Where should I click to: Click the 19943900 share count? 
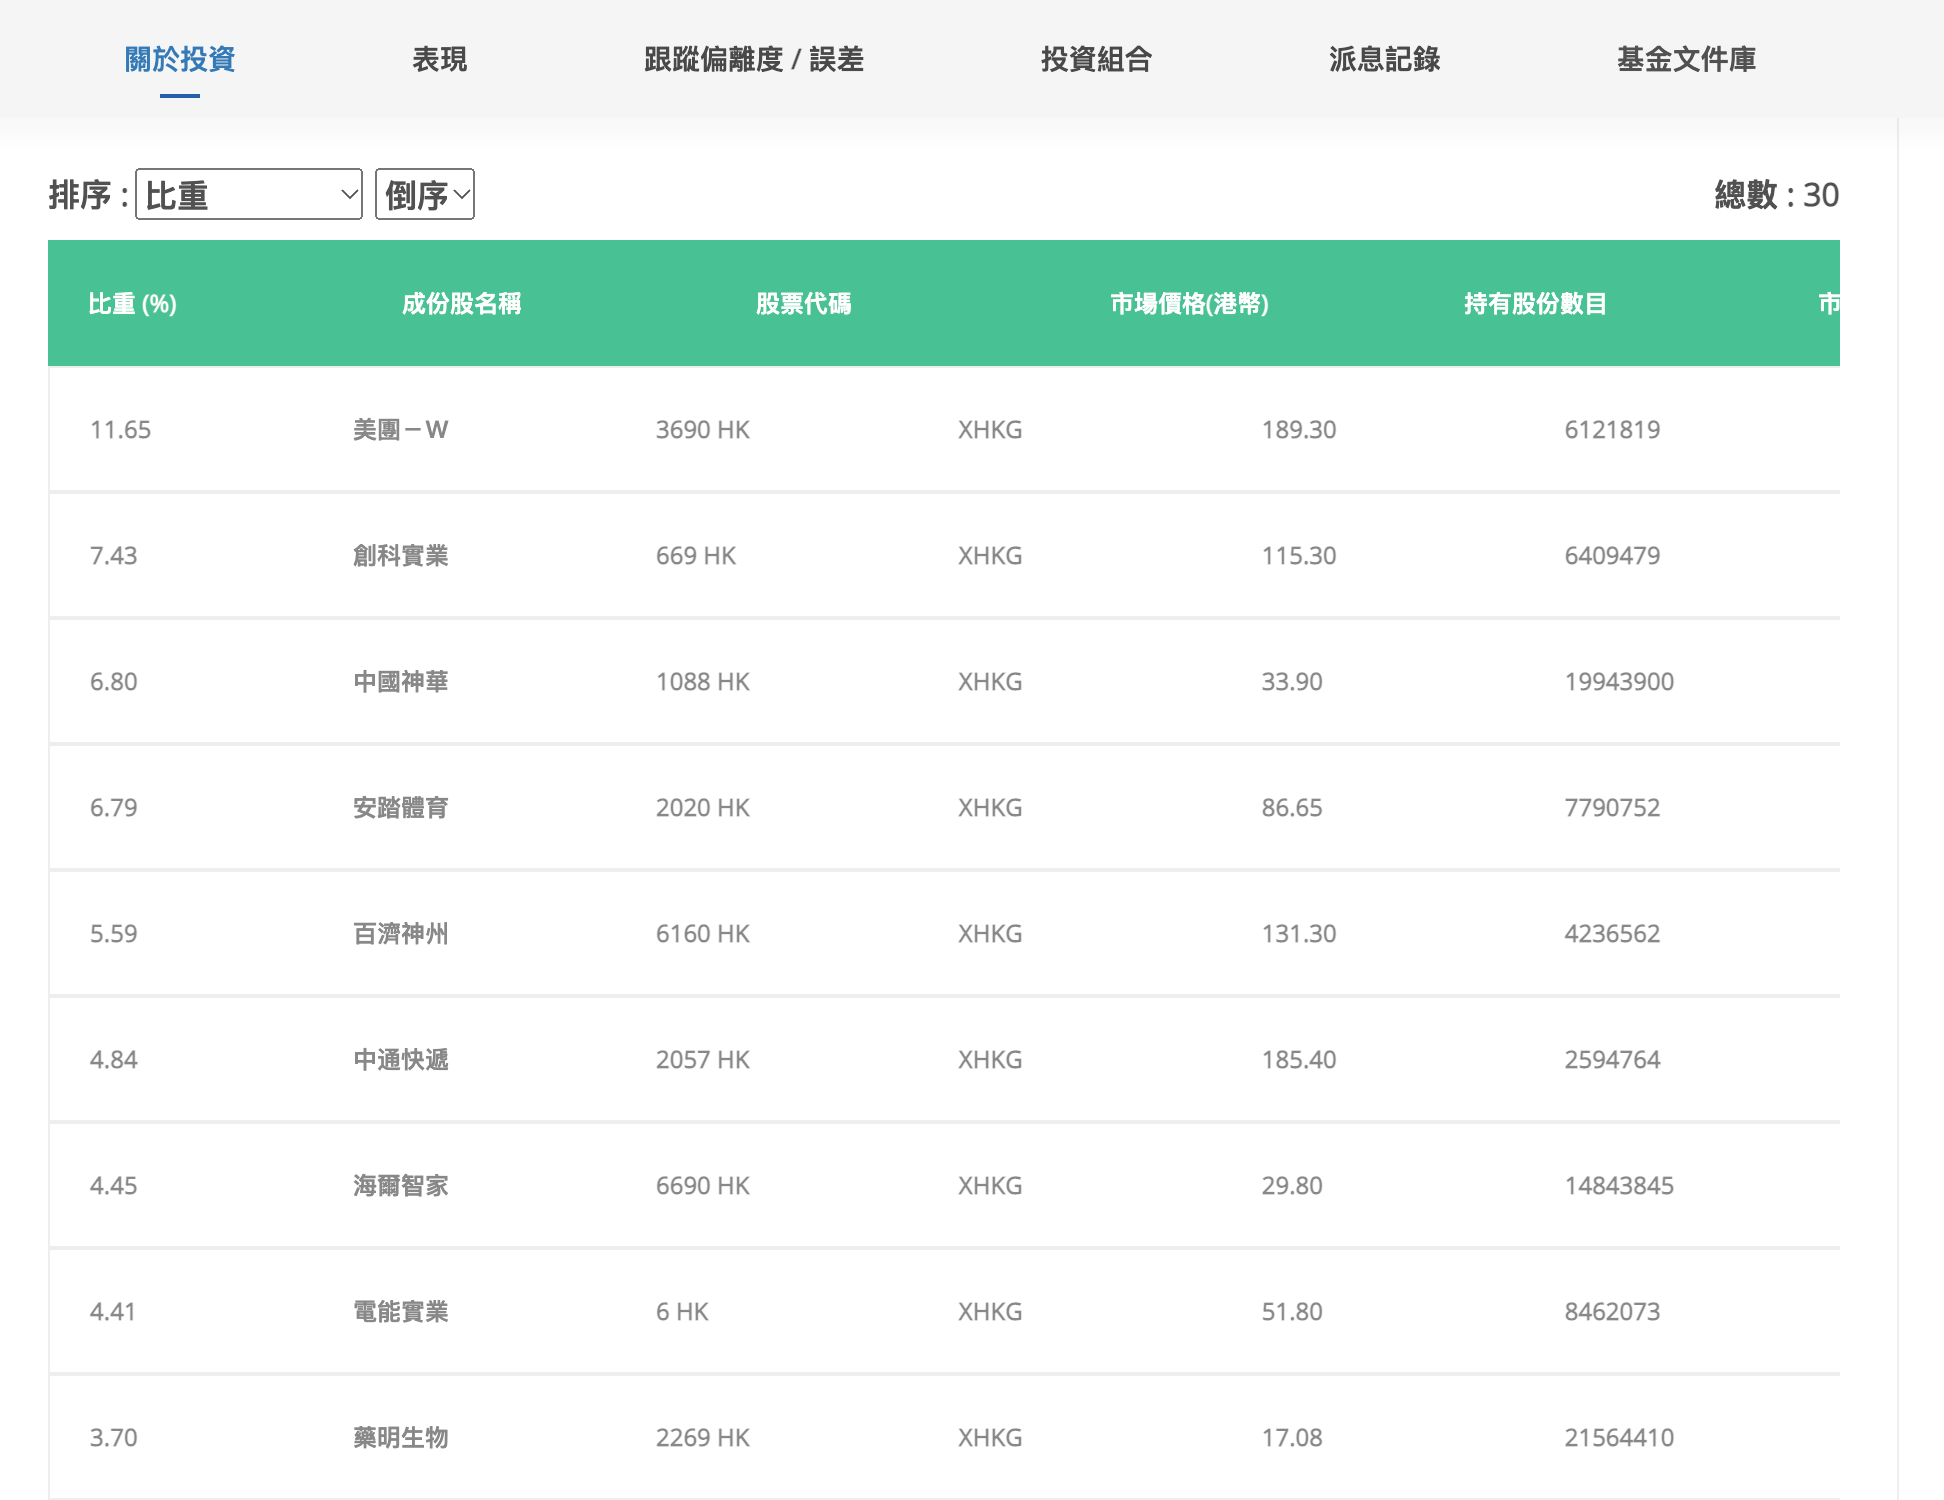[1619, 682]
